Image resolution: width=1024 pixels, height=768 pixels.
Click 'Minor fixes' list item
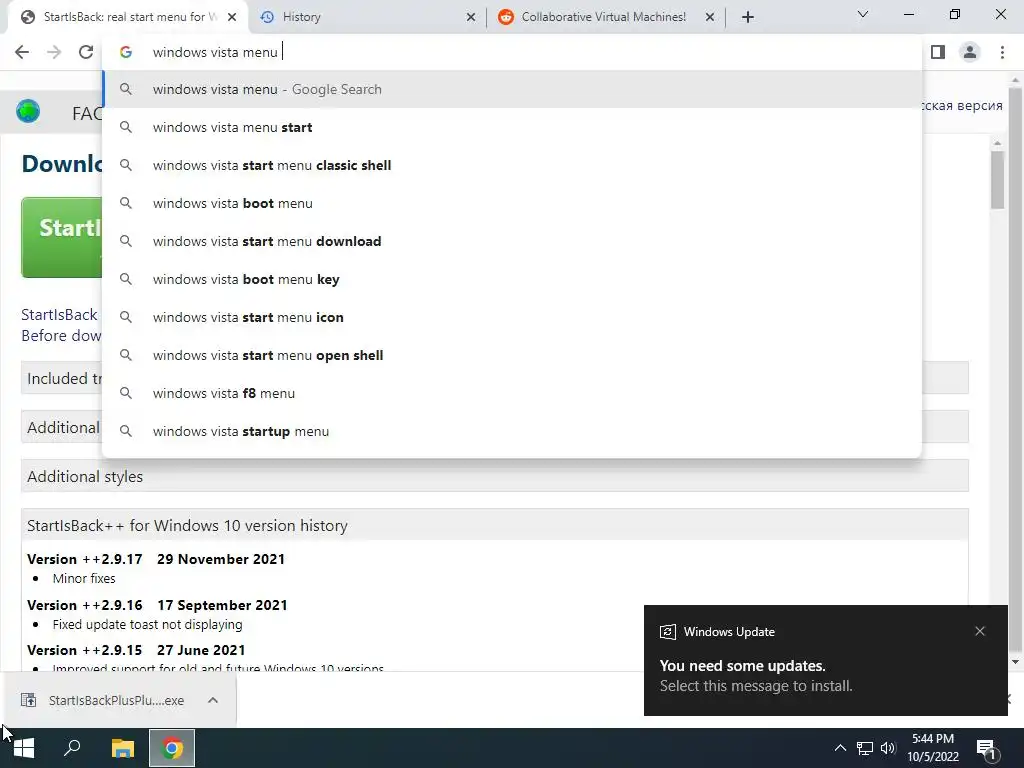tap(84, 578)
